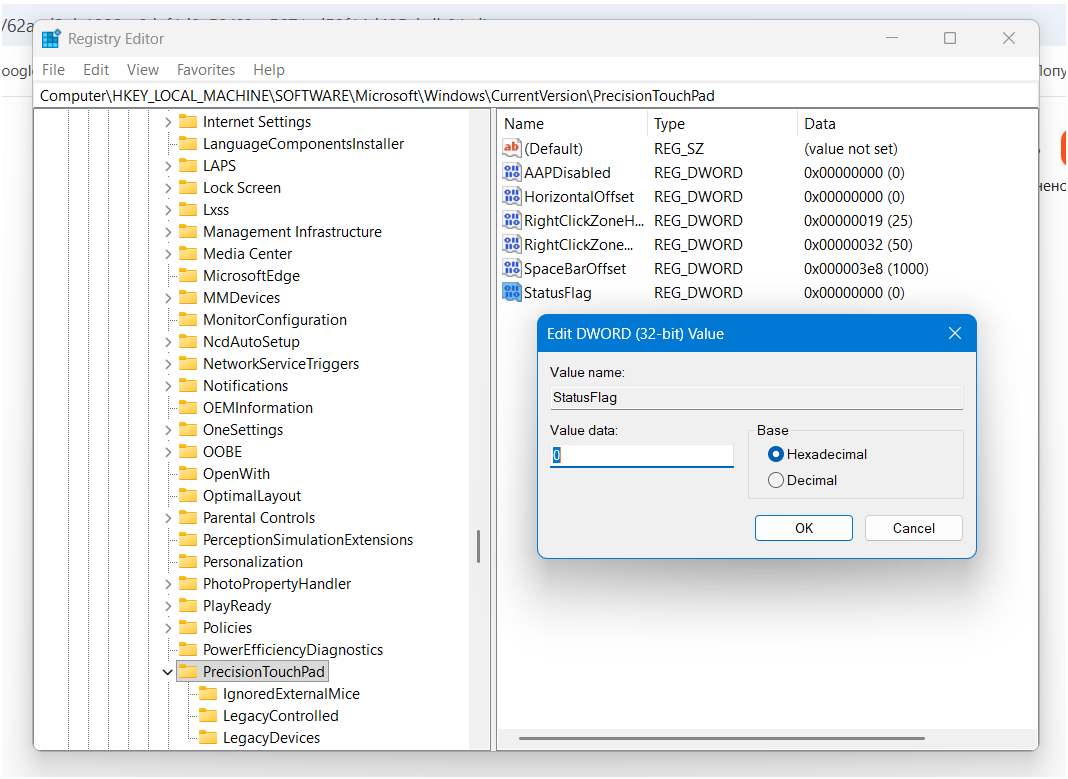
Task: Click the 0x00000032 (50) data cell
Action: pyautogui.click(x=858, y=244)
